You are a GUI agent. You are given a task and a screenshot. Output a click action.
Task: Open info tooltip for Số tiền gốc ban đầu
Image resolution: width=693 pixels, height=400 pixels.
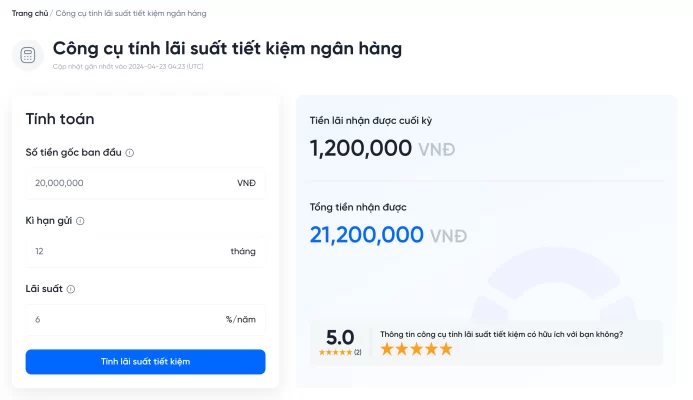[x=129, y=153]
